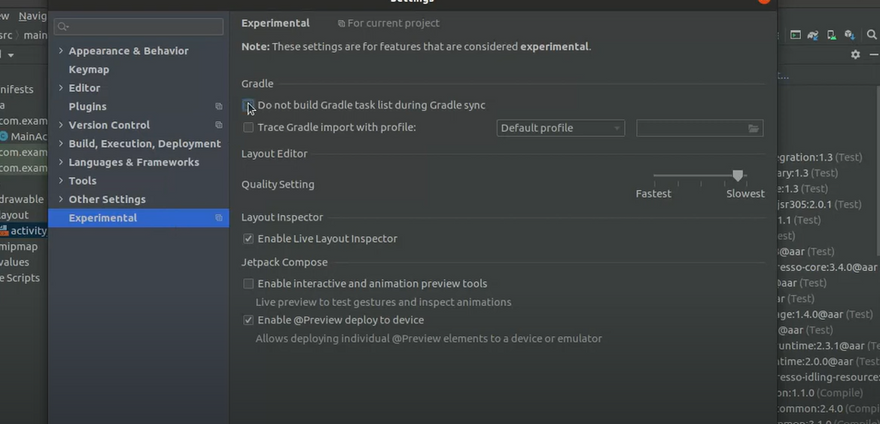Click the Quality Setting slider handle
Viewport: 880px width, 424px height.
[x=738, y=176]
